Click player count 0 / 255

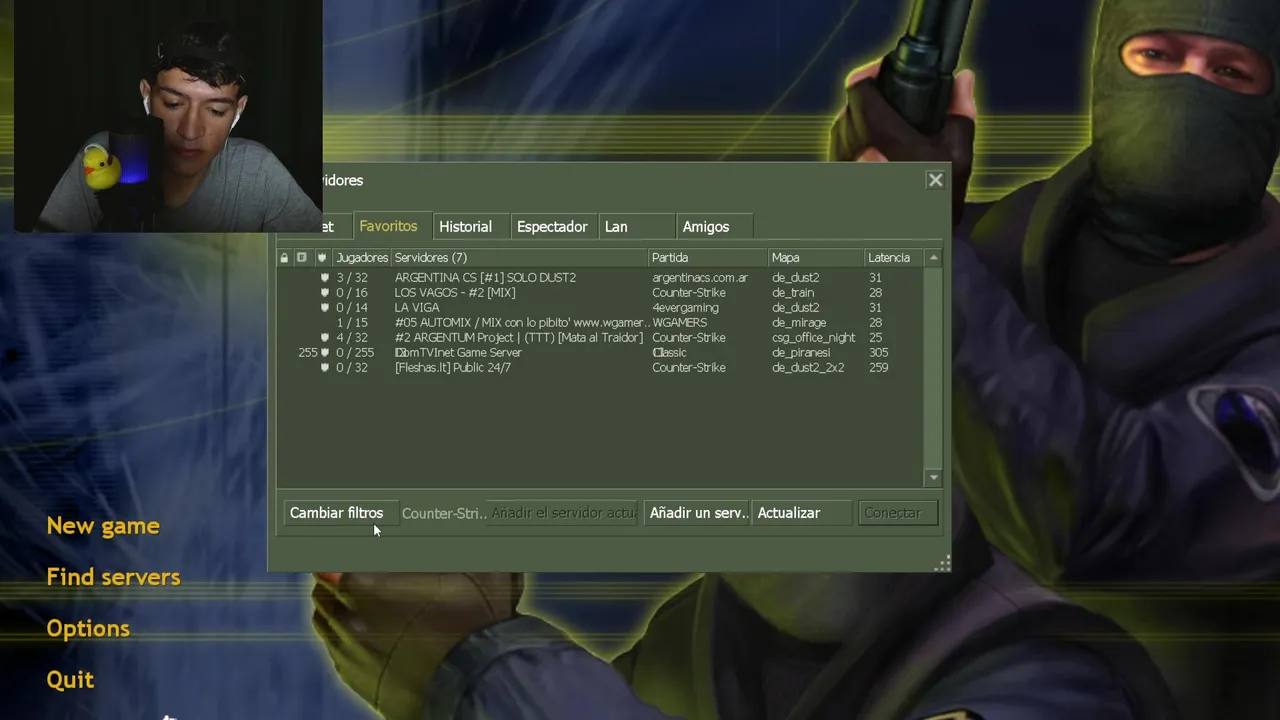coord(355,353)
